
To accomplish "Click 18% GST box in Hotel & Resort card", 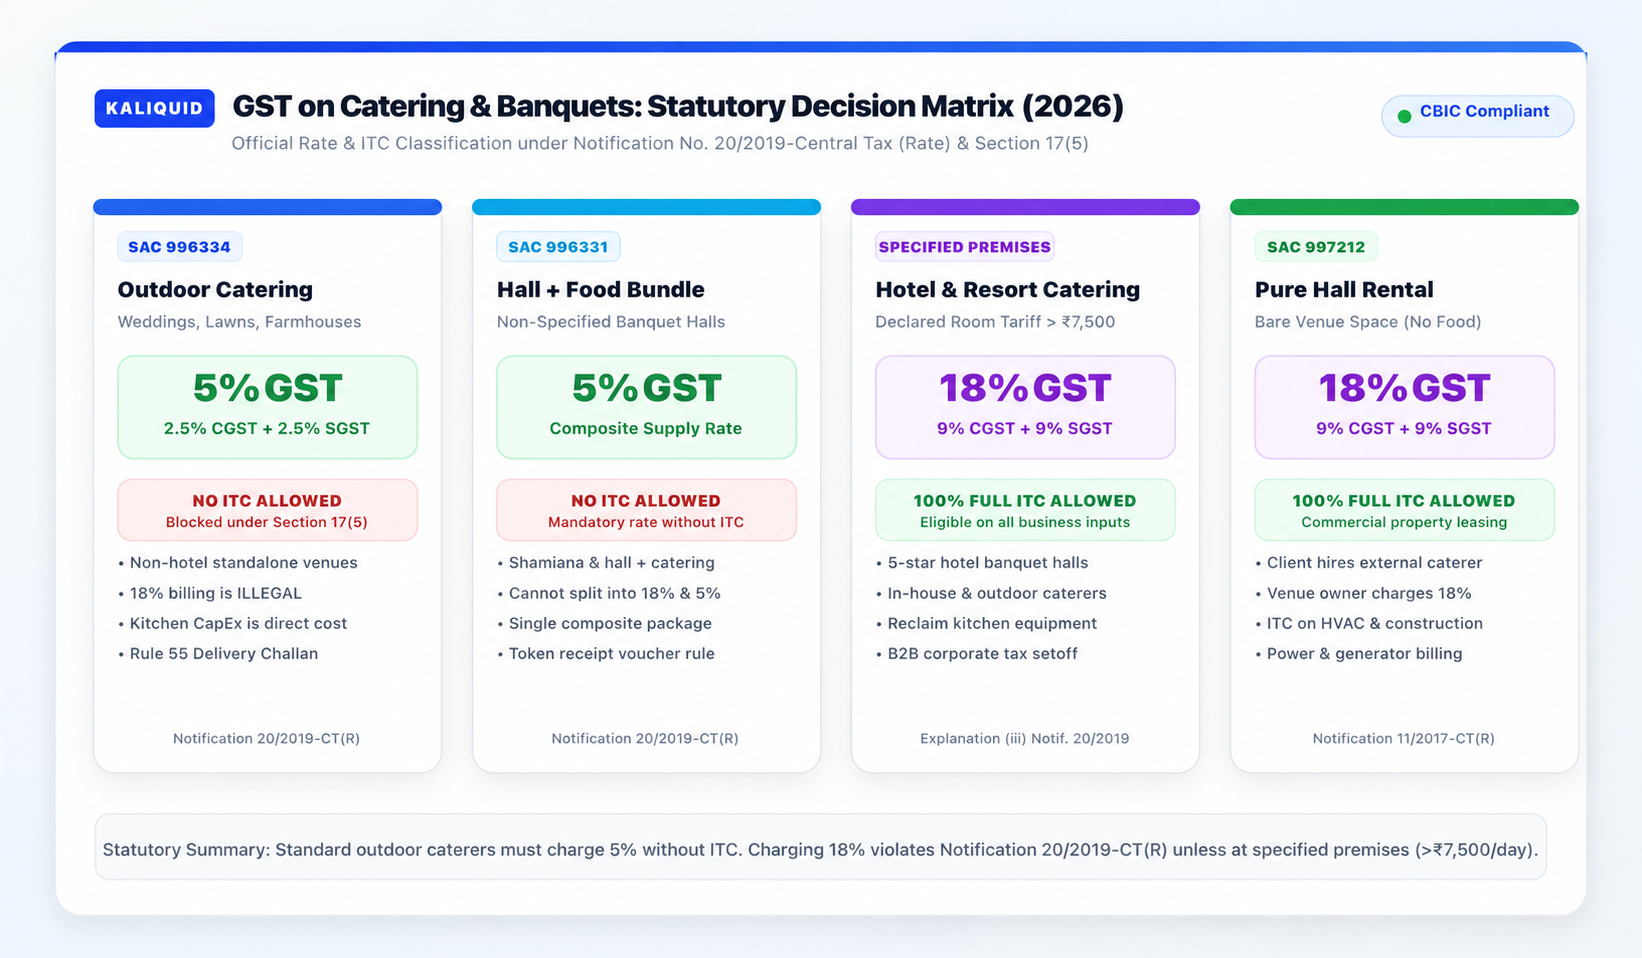I will coord(1025,407).
